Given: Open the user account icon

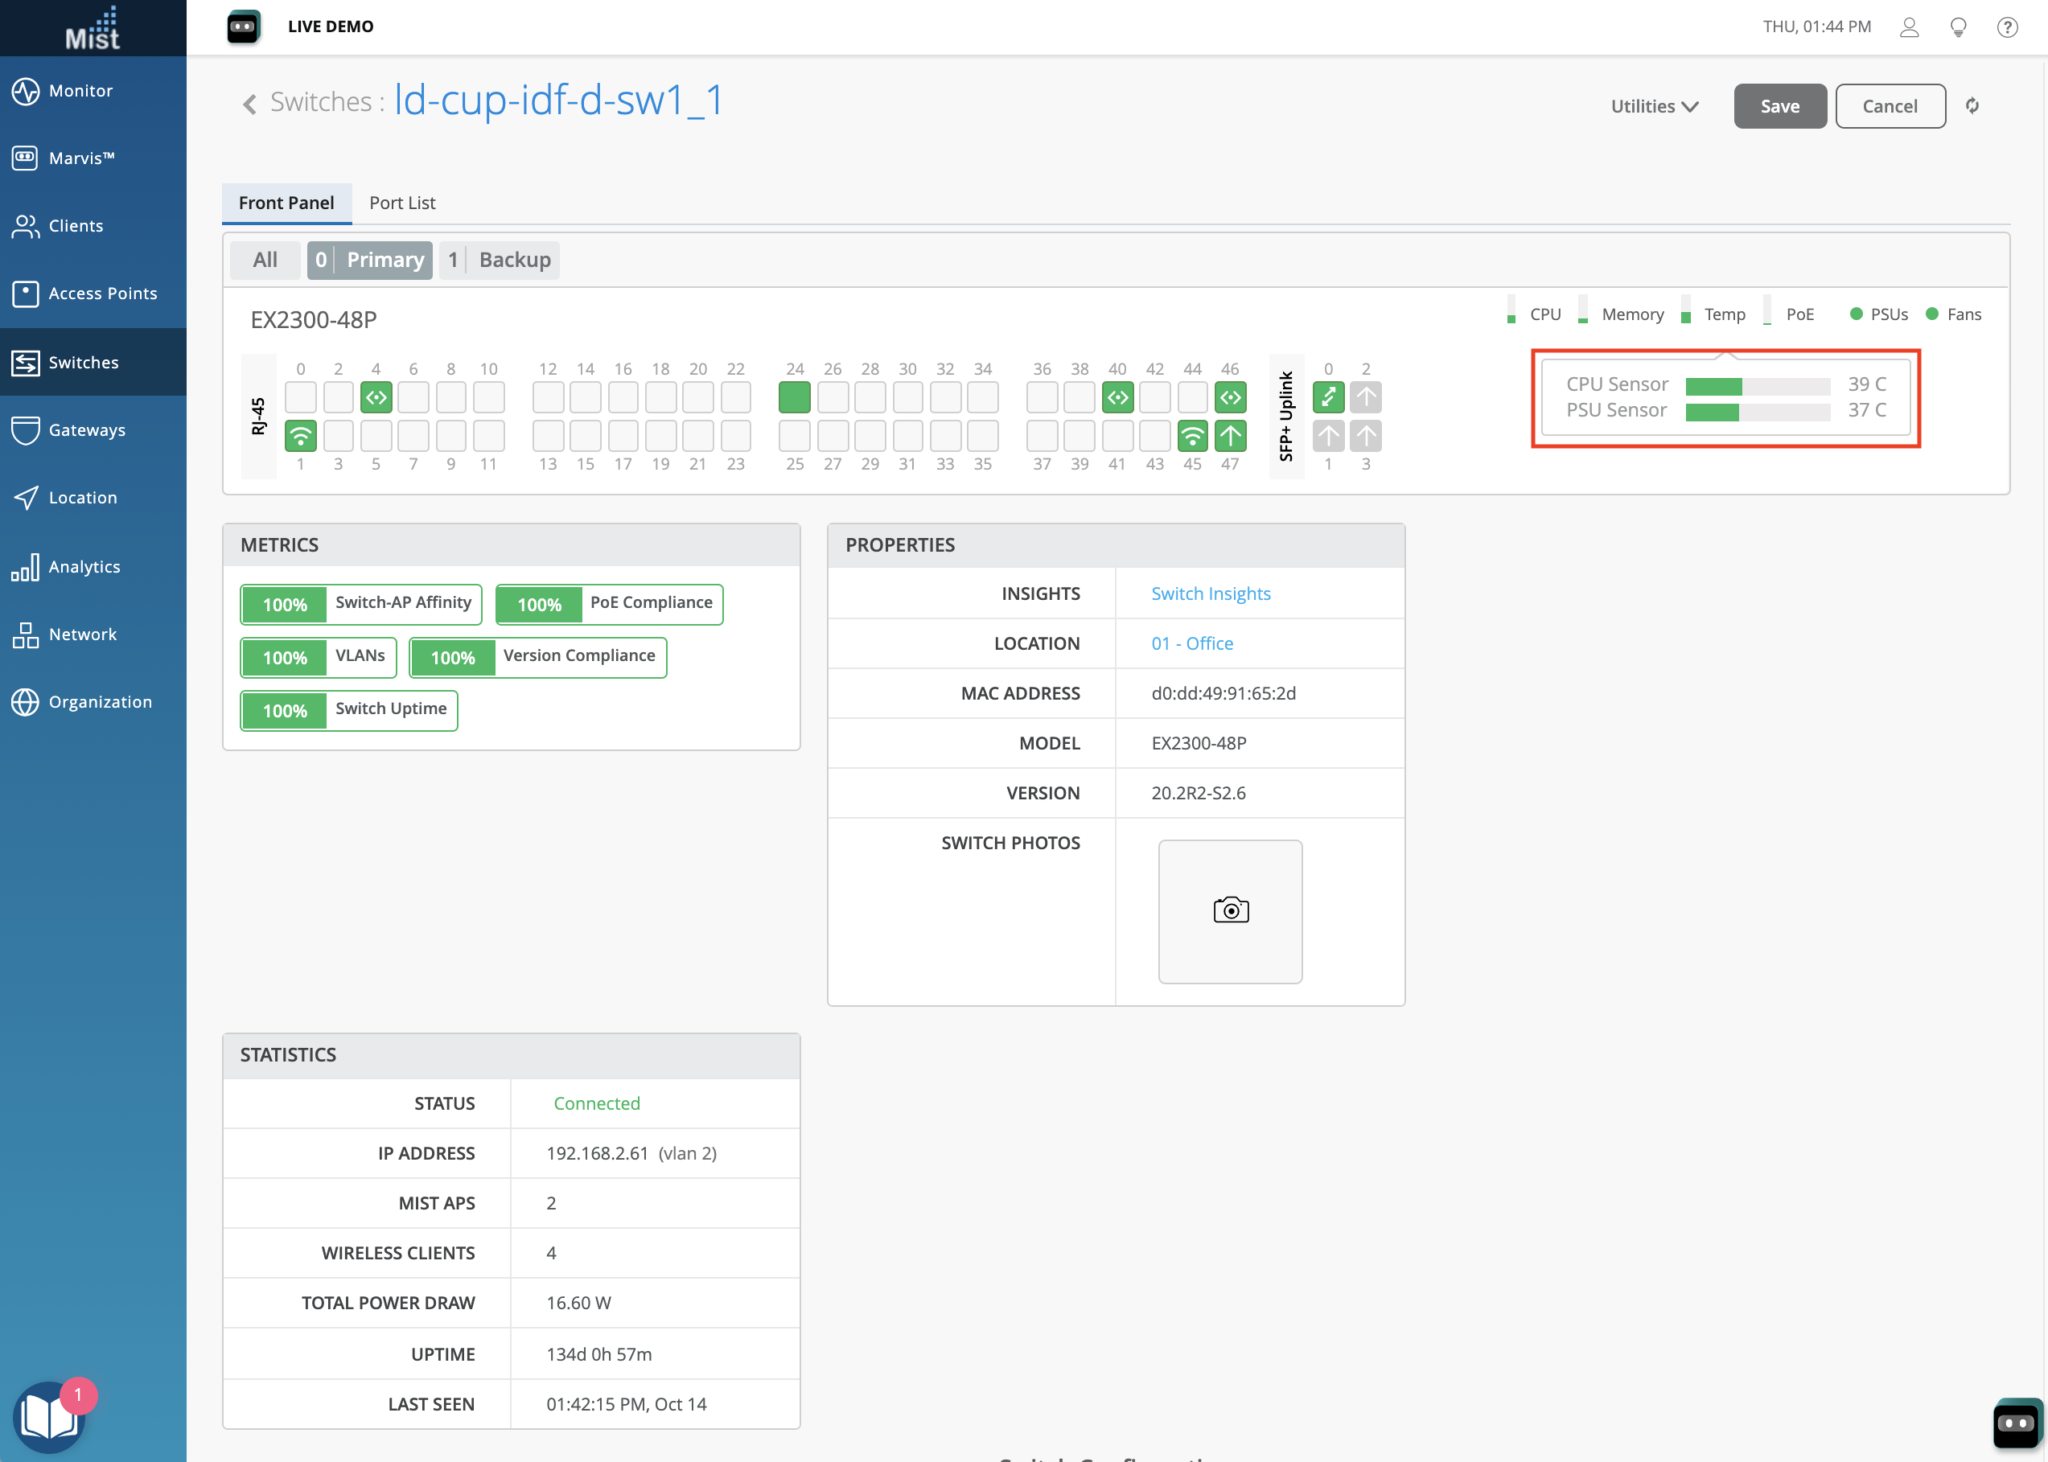Looking at the screenshot, I should (1909, 27).
